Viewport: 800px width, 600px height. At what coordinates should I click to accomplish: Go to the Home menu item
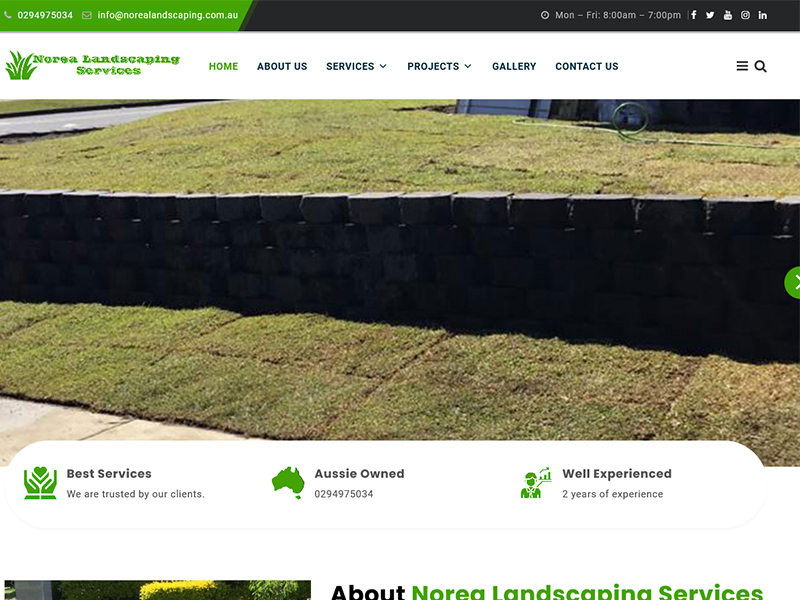(x=223, y=66)
